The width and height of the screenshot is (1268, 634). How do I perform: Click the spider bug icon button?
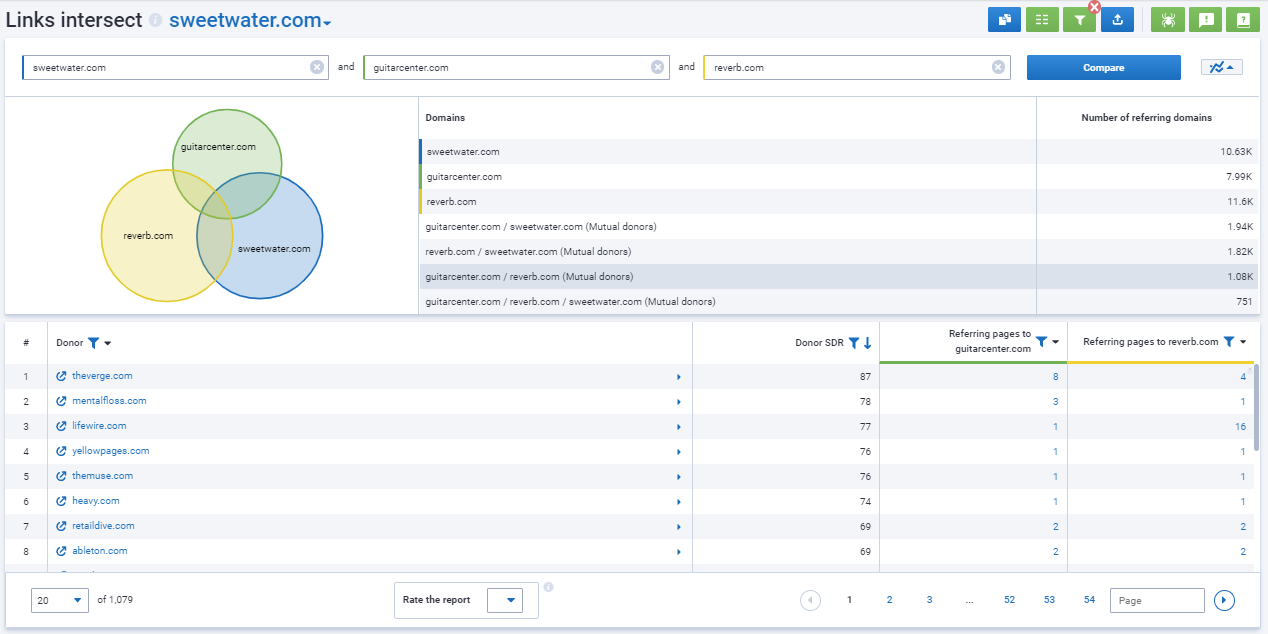(1167, 19)
